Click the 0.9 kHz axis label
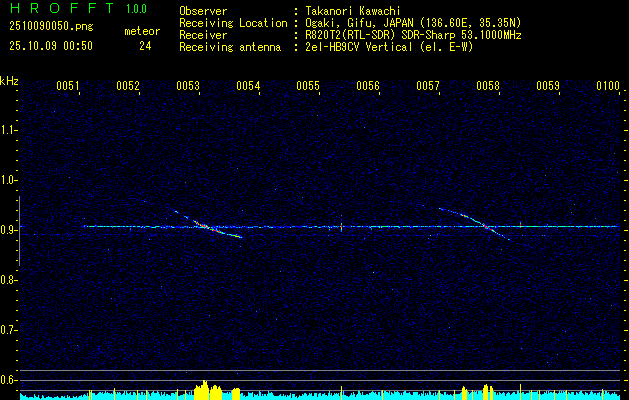This screenshot has height=400, width=629. [8, 230]
